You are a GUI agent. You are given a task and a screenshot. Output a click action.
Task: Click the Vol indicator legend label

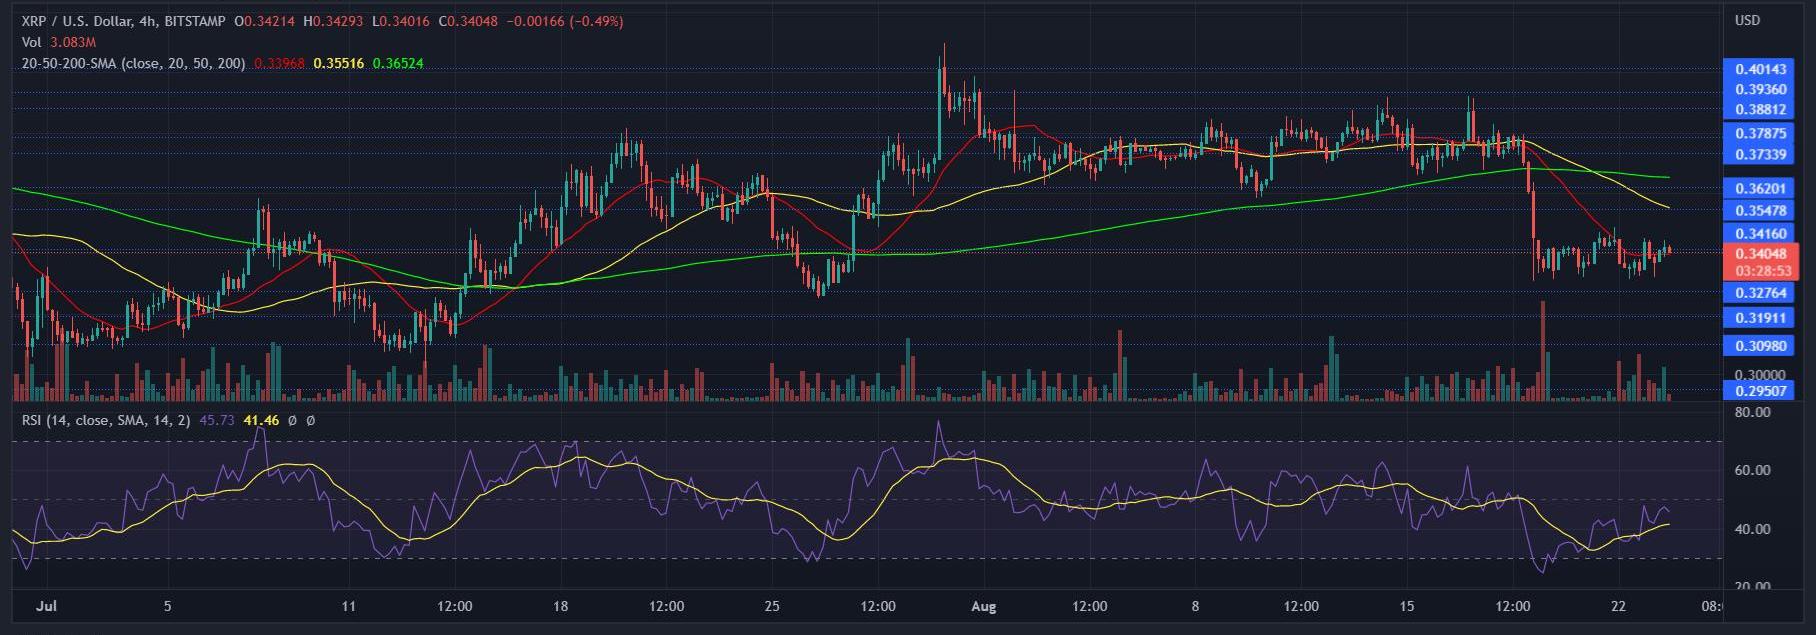[31, 42]
